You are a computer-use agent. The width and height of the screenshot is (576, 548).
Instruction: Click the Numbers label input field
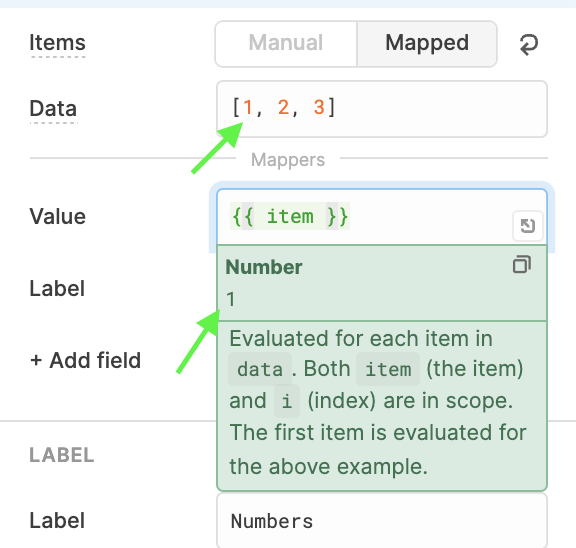(x=382, y=521)
